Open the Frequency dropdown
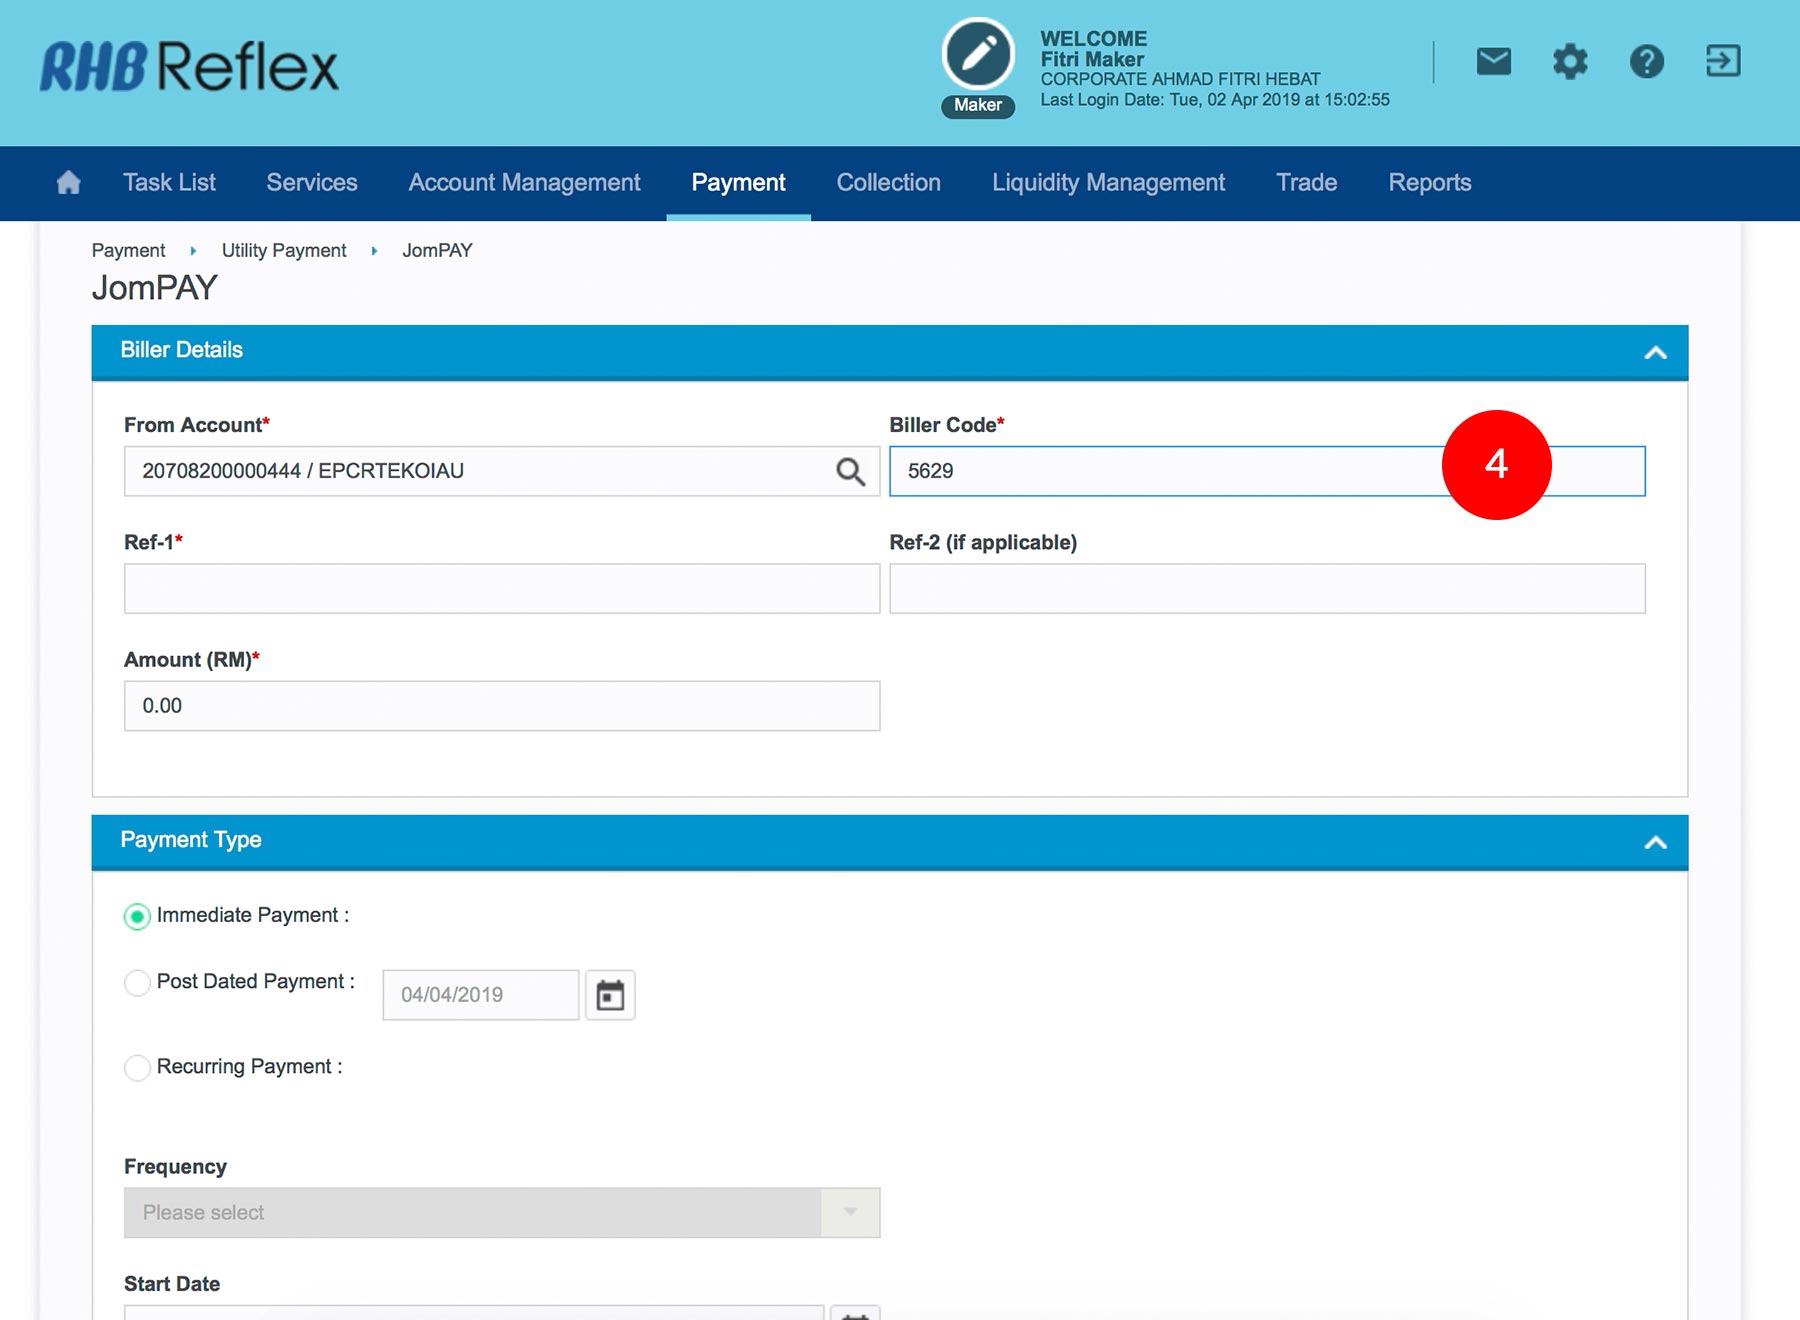The height and width of the screenshot is (1320, 1800). click(501, 1212)
